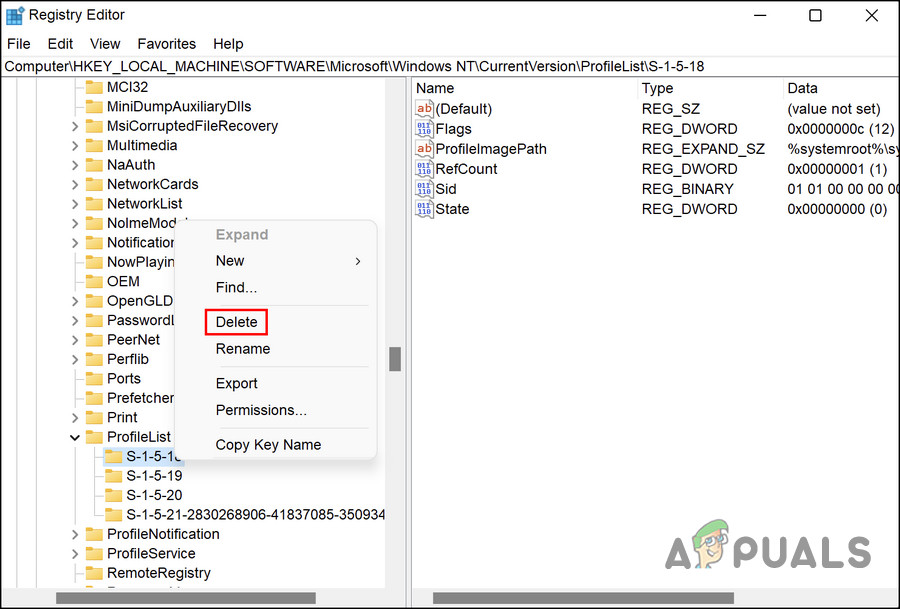
Task: Select the REG_EXPAND_SZ type cell
Action: point(703,149)
